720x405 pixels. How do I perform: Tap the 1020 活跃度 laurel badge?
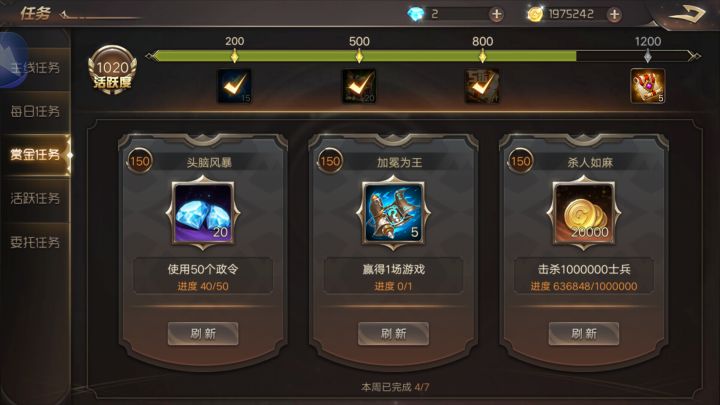[x=112, y=70]
